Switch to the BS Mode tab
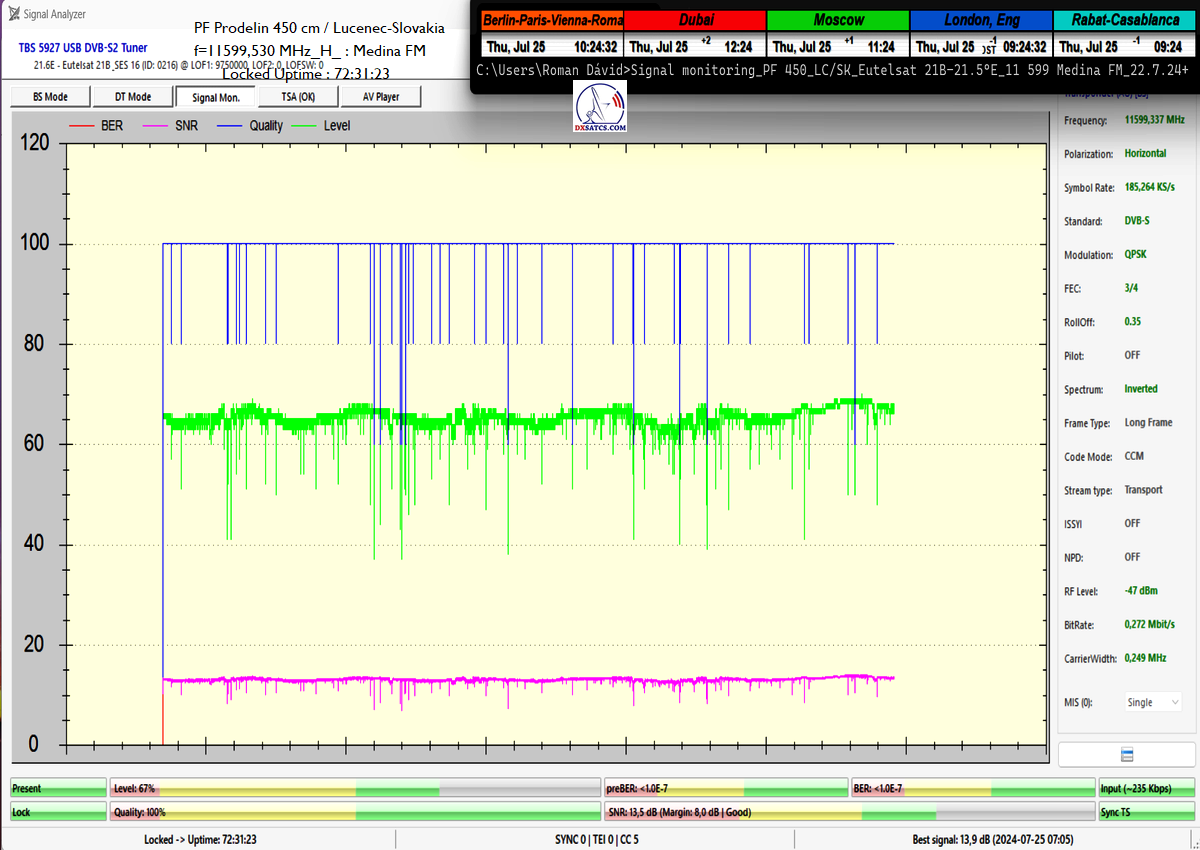1200x850 pixels. tap(49, 96)
